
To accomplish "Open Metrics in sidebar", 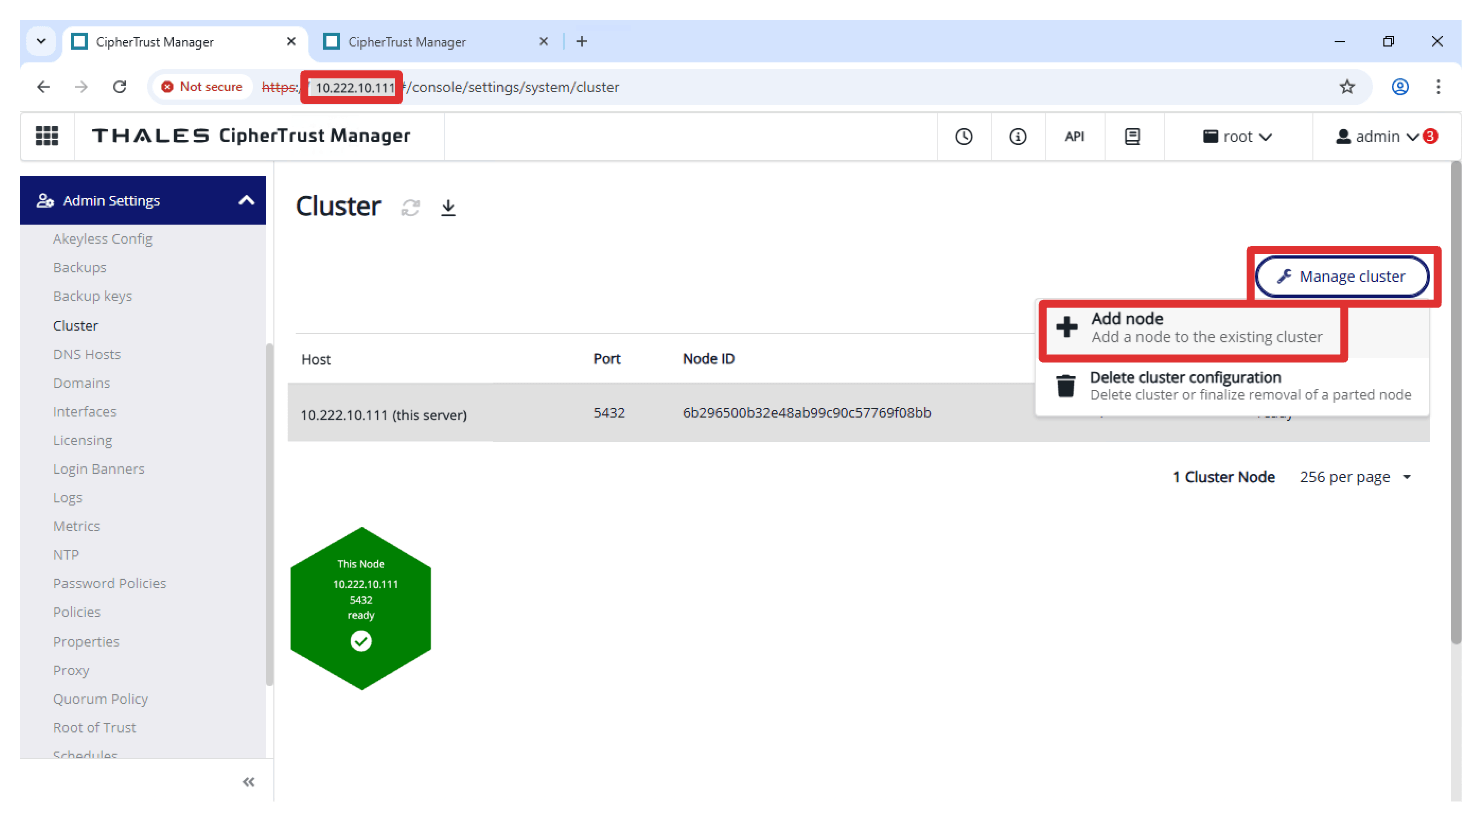I will tap(77, 526).
